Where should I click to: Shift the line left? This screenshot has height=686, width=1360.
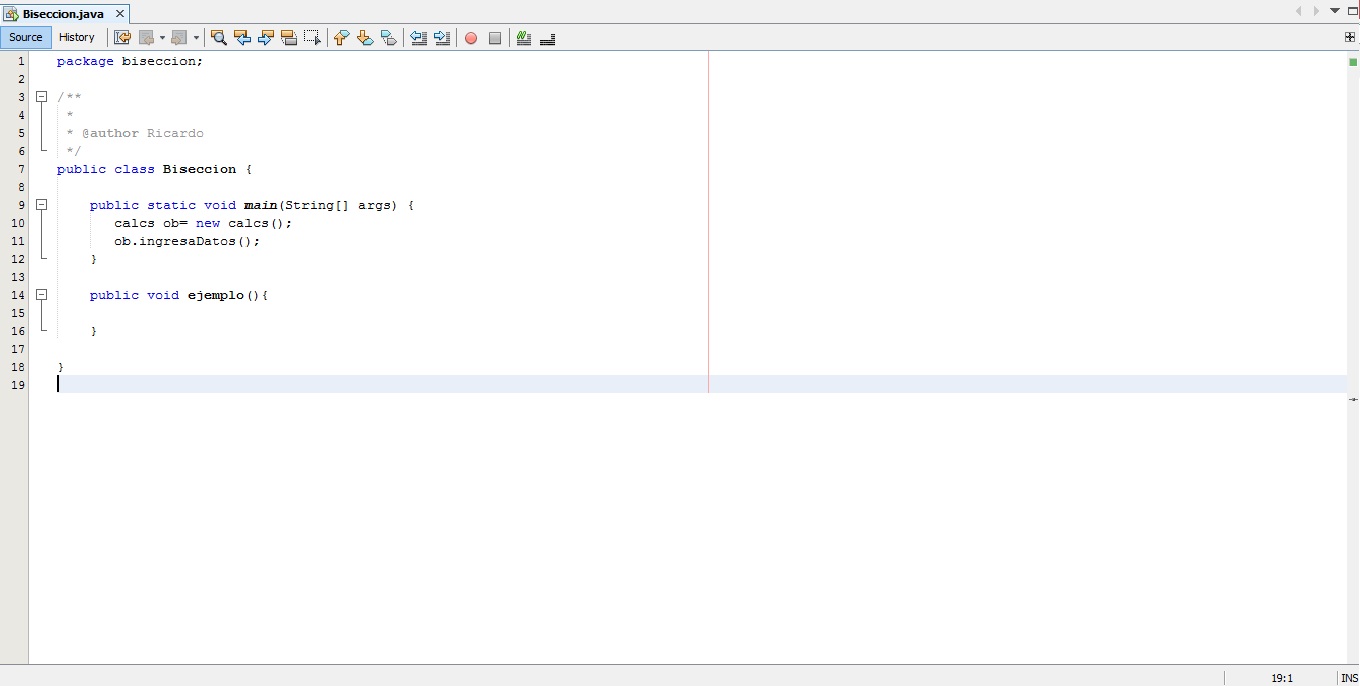click(x=419, y=38)
